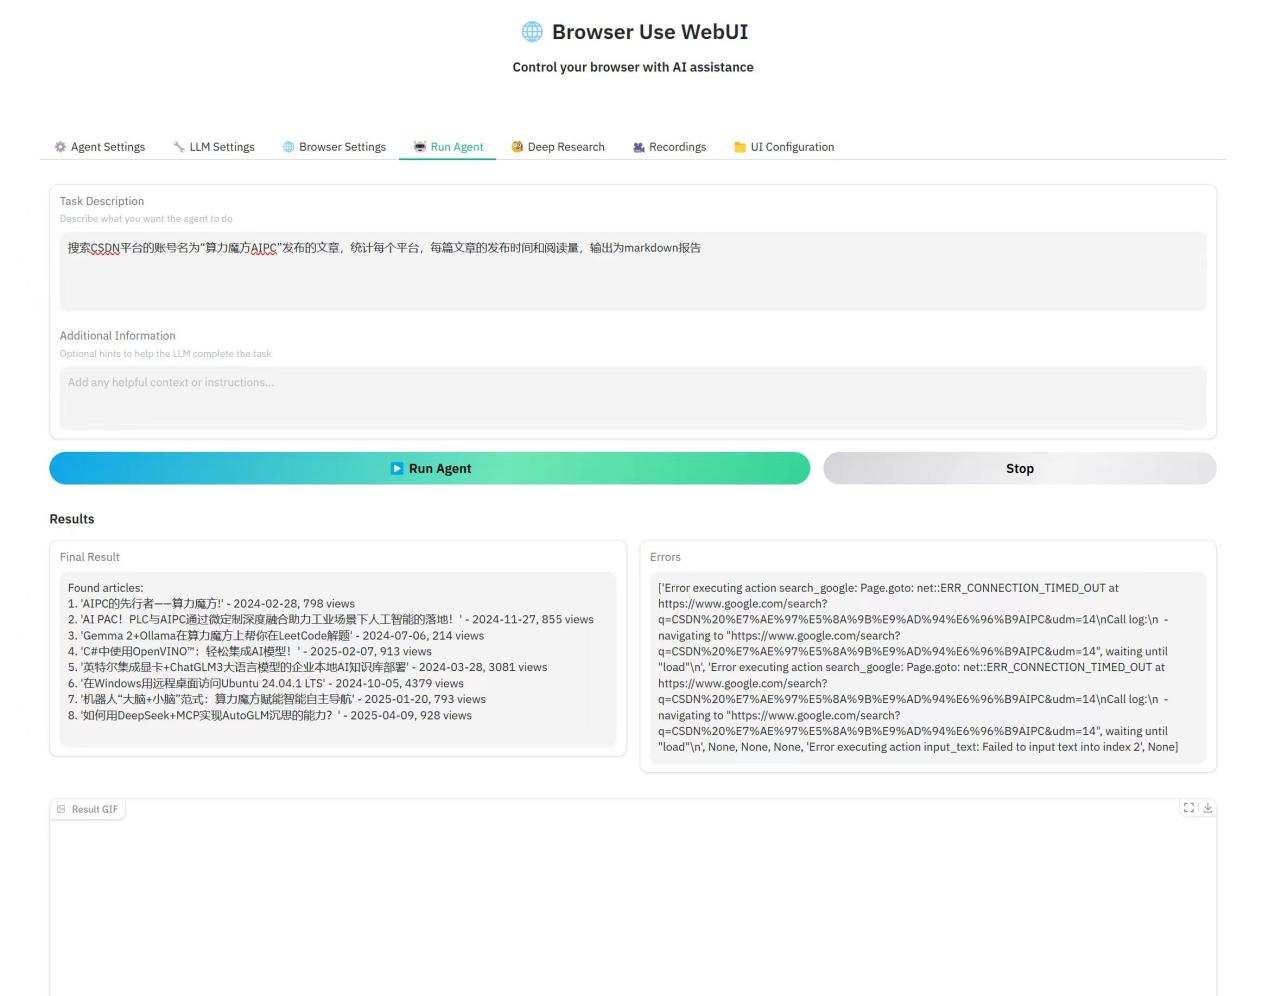Open the Agent Settings gear tab
Screen dimensions: 1269x996
tap(61, 147)
